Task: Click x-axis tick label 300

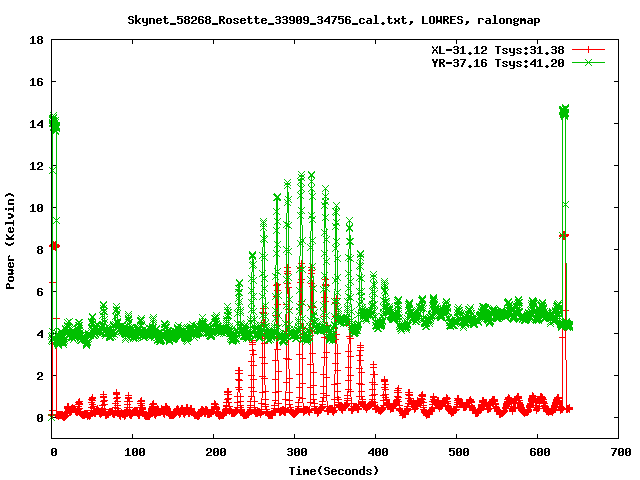Action: point(296,452)
